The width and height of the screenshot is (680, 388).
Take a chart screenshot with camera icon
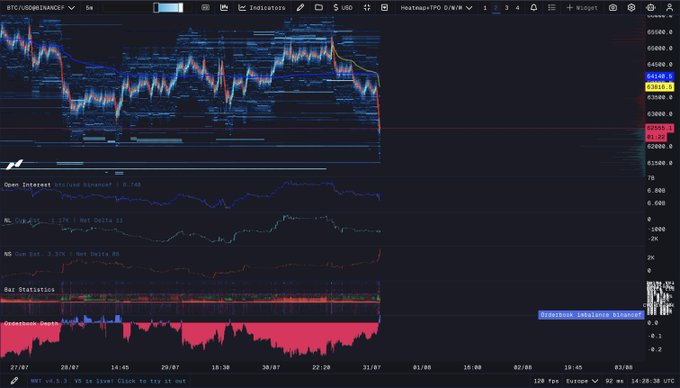(613, 7)
